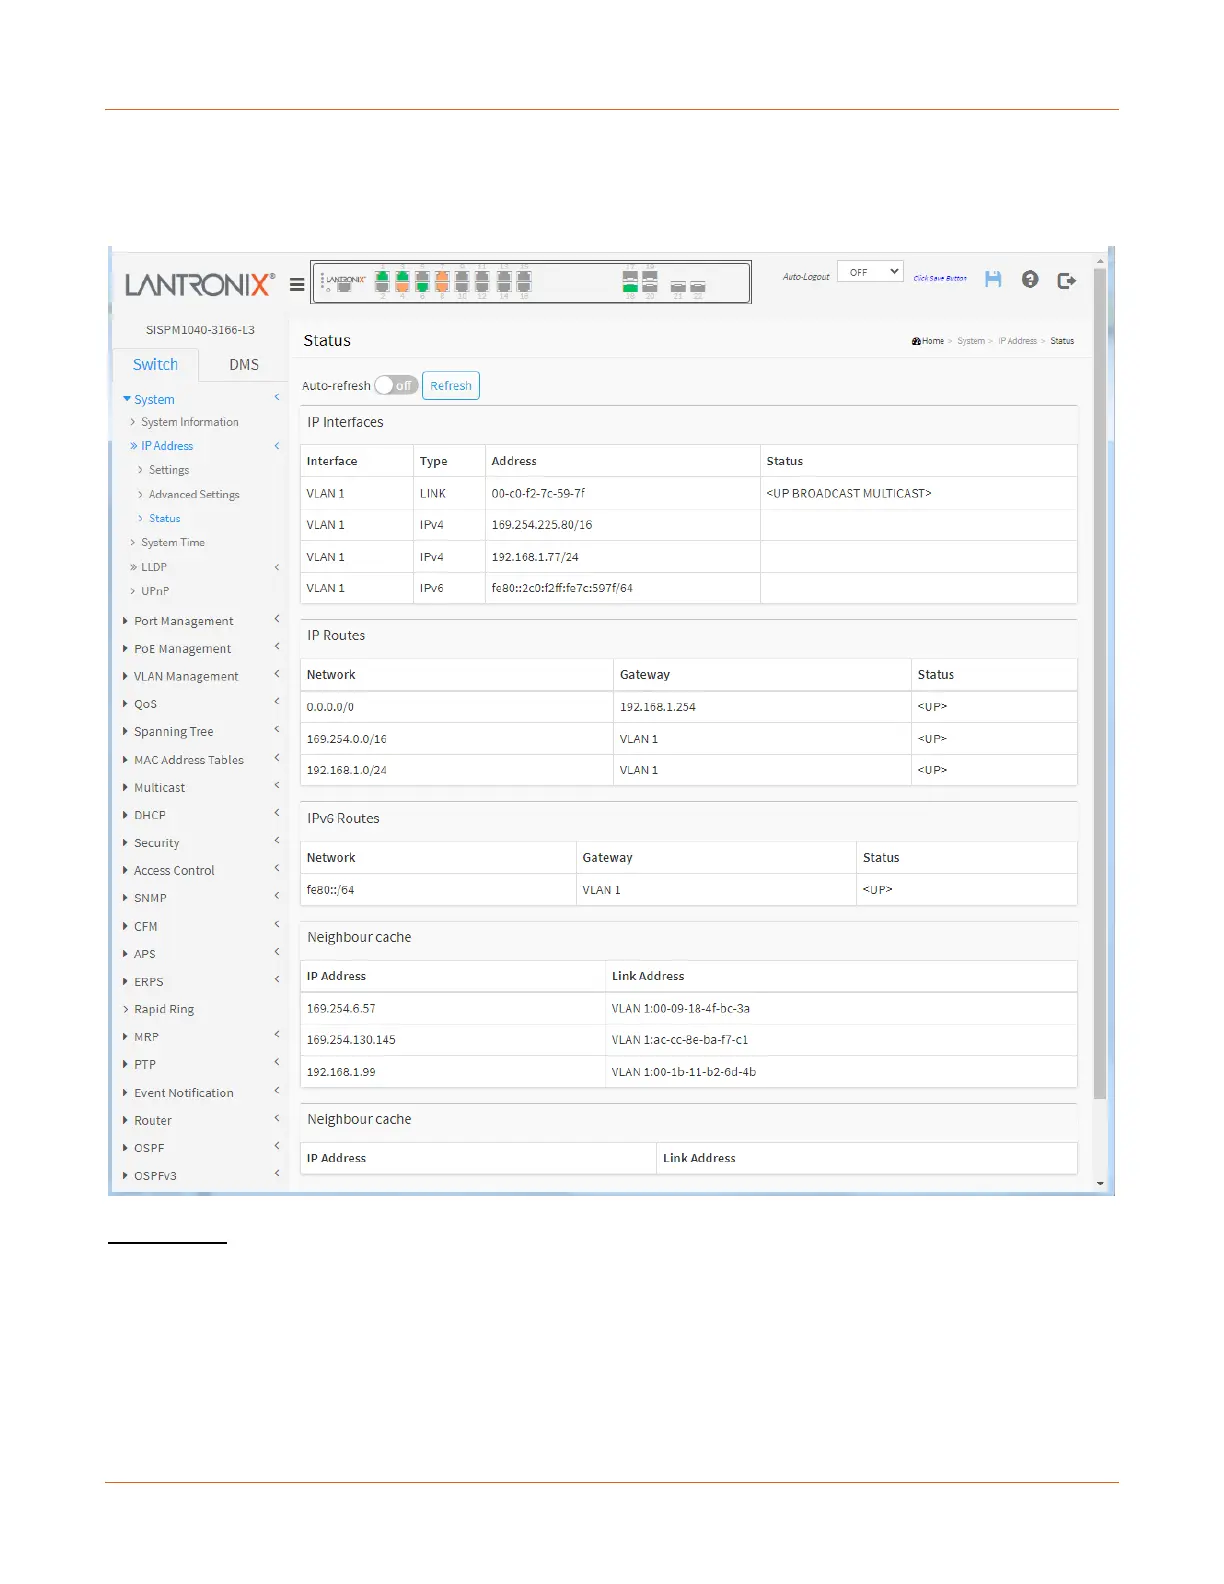Collapse the System menu
The image size is (1224, 1584).
(154, 399)
